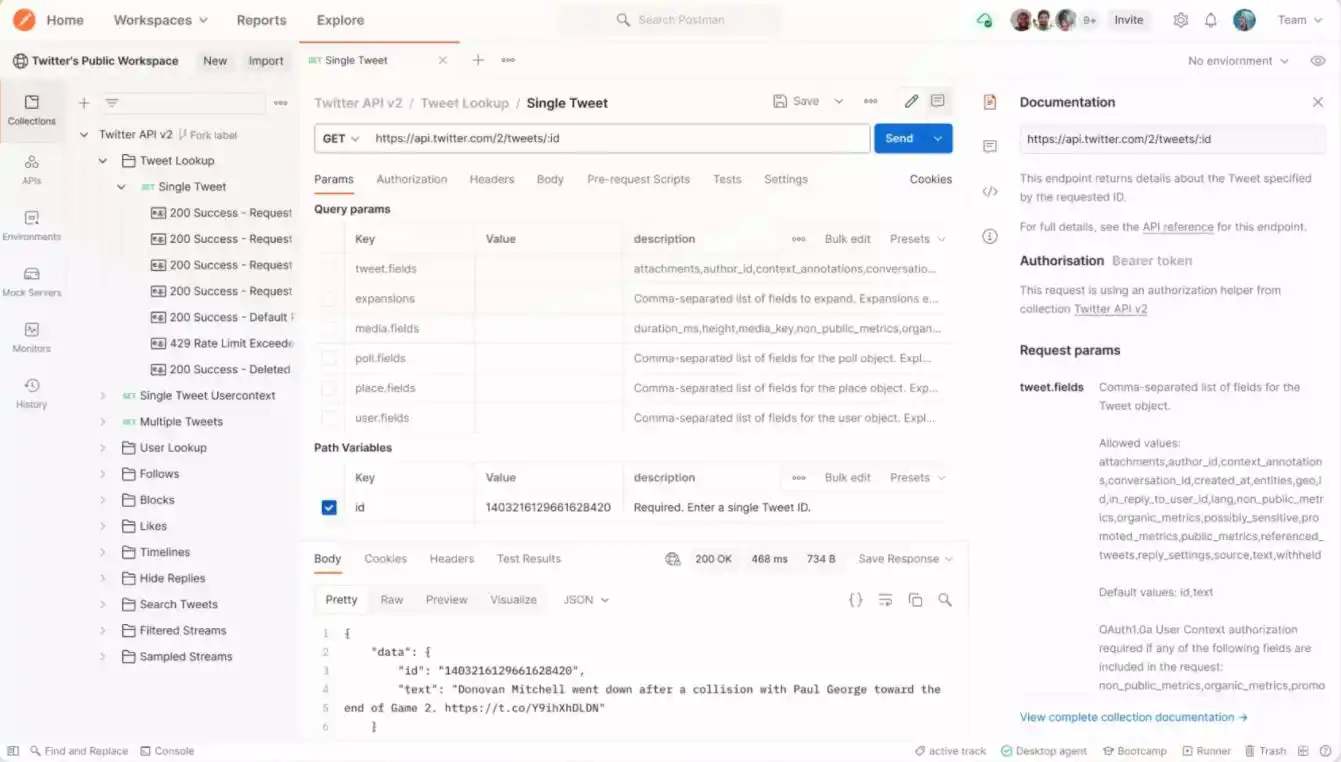Image resolution: width=1341 pixels, height=762 pixels.
Task: Collapse the Tweet Lookup folder
Action: [x=102, y=161]
